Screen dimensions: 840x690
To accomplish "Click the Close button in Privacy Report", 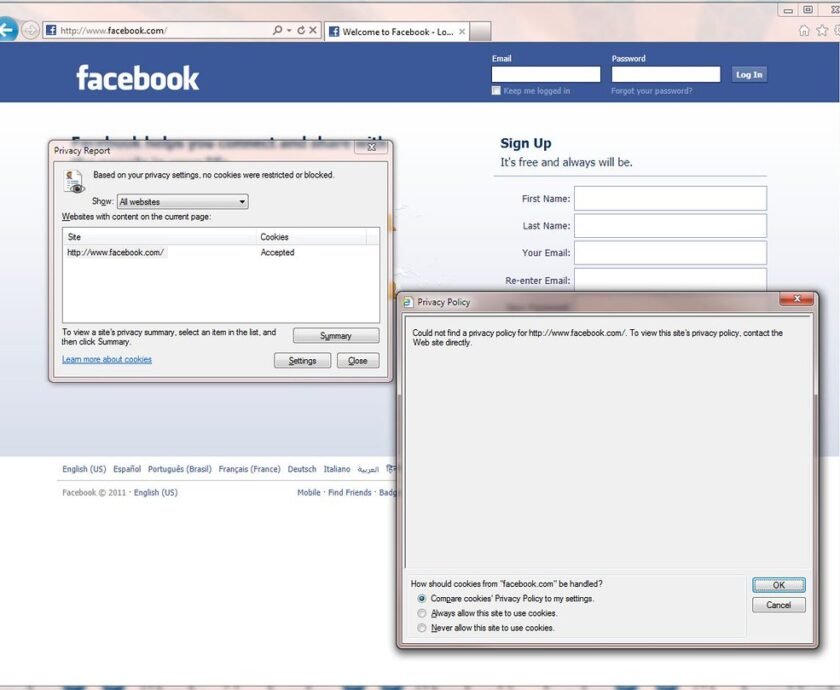I will (x=358, y=361).
